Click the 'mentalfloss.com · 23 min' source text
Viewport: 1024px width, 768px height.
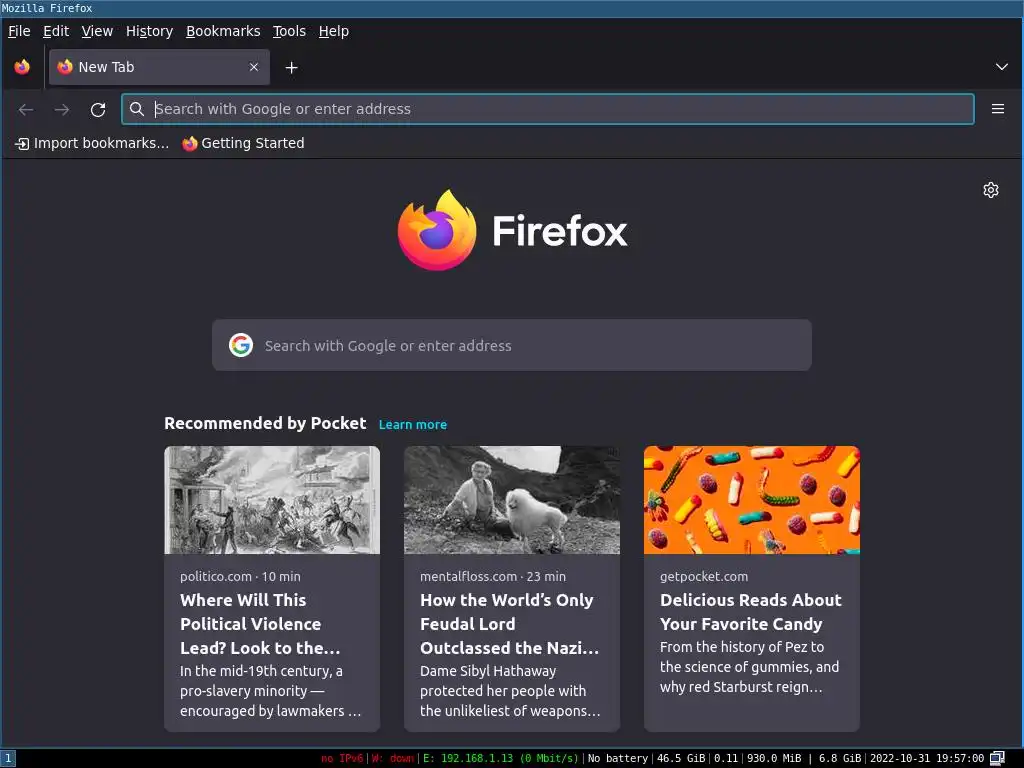(x=493, y=577)
